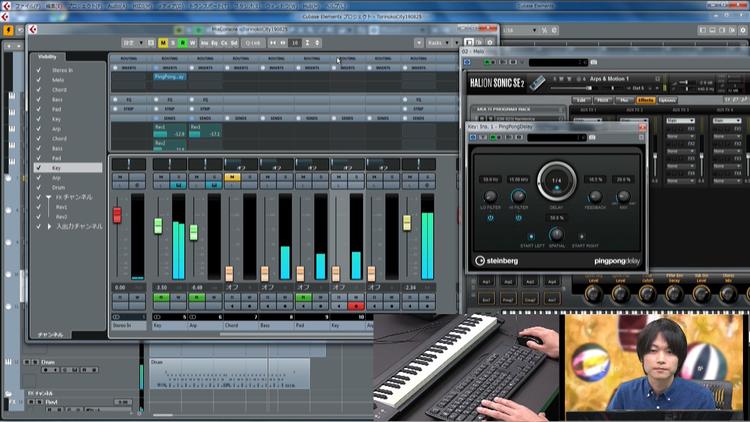Image resolution: width=750 pixels, height=422 pixels.
Task: Click the MIX knob in PingPongDelay
Action: [623, 196]
